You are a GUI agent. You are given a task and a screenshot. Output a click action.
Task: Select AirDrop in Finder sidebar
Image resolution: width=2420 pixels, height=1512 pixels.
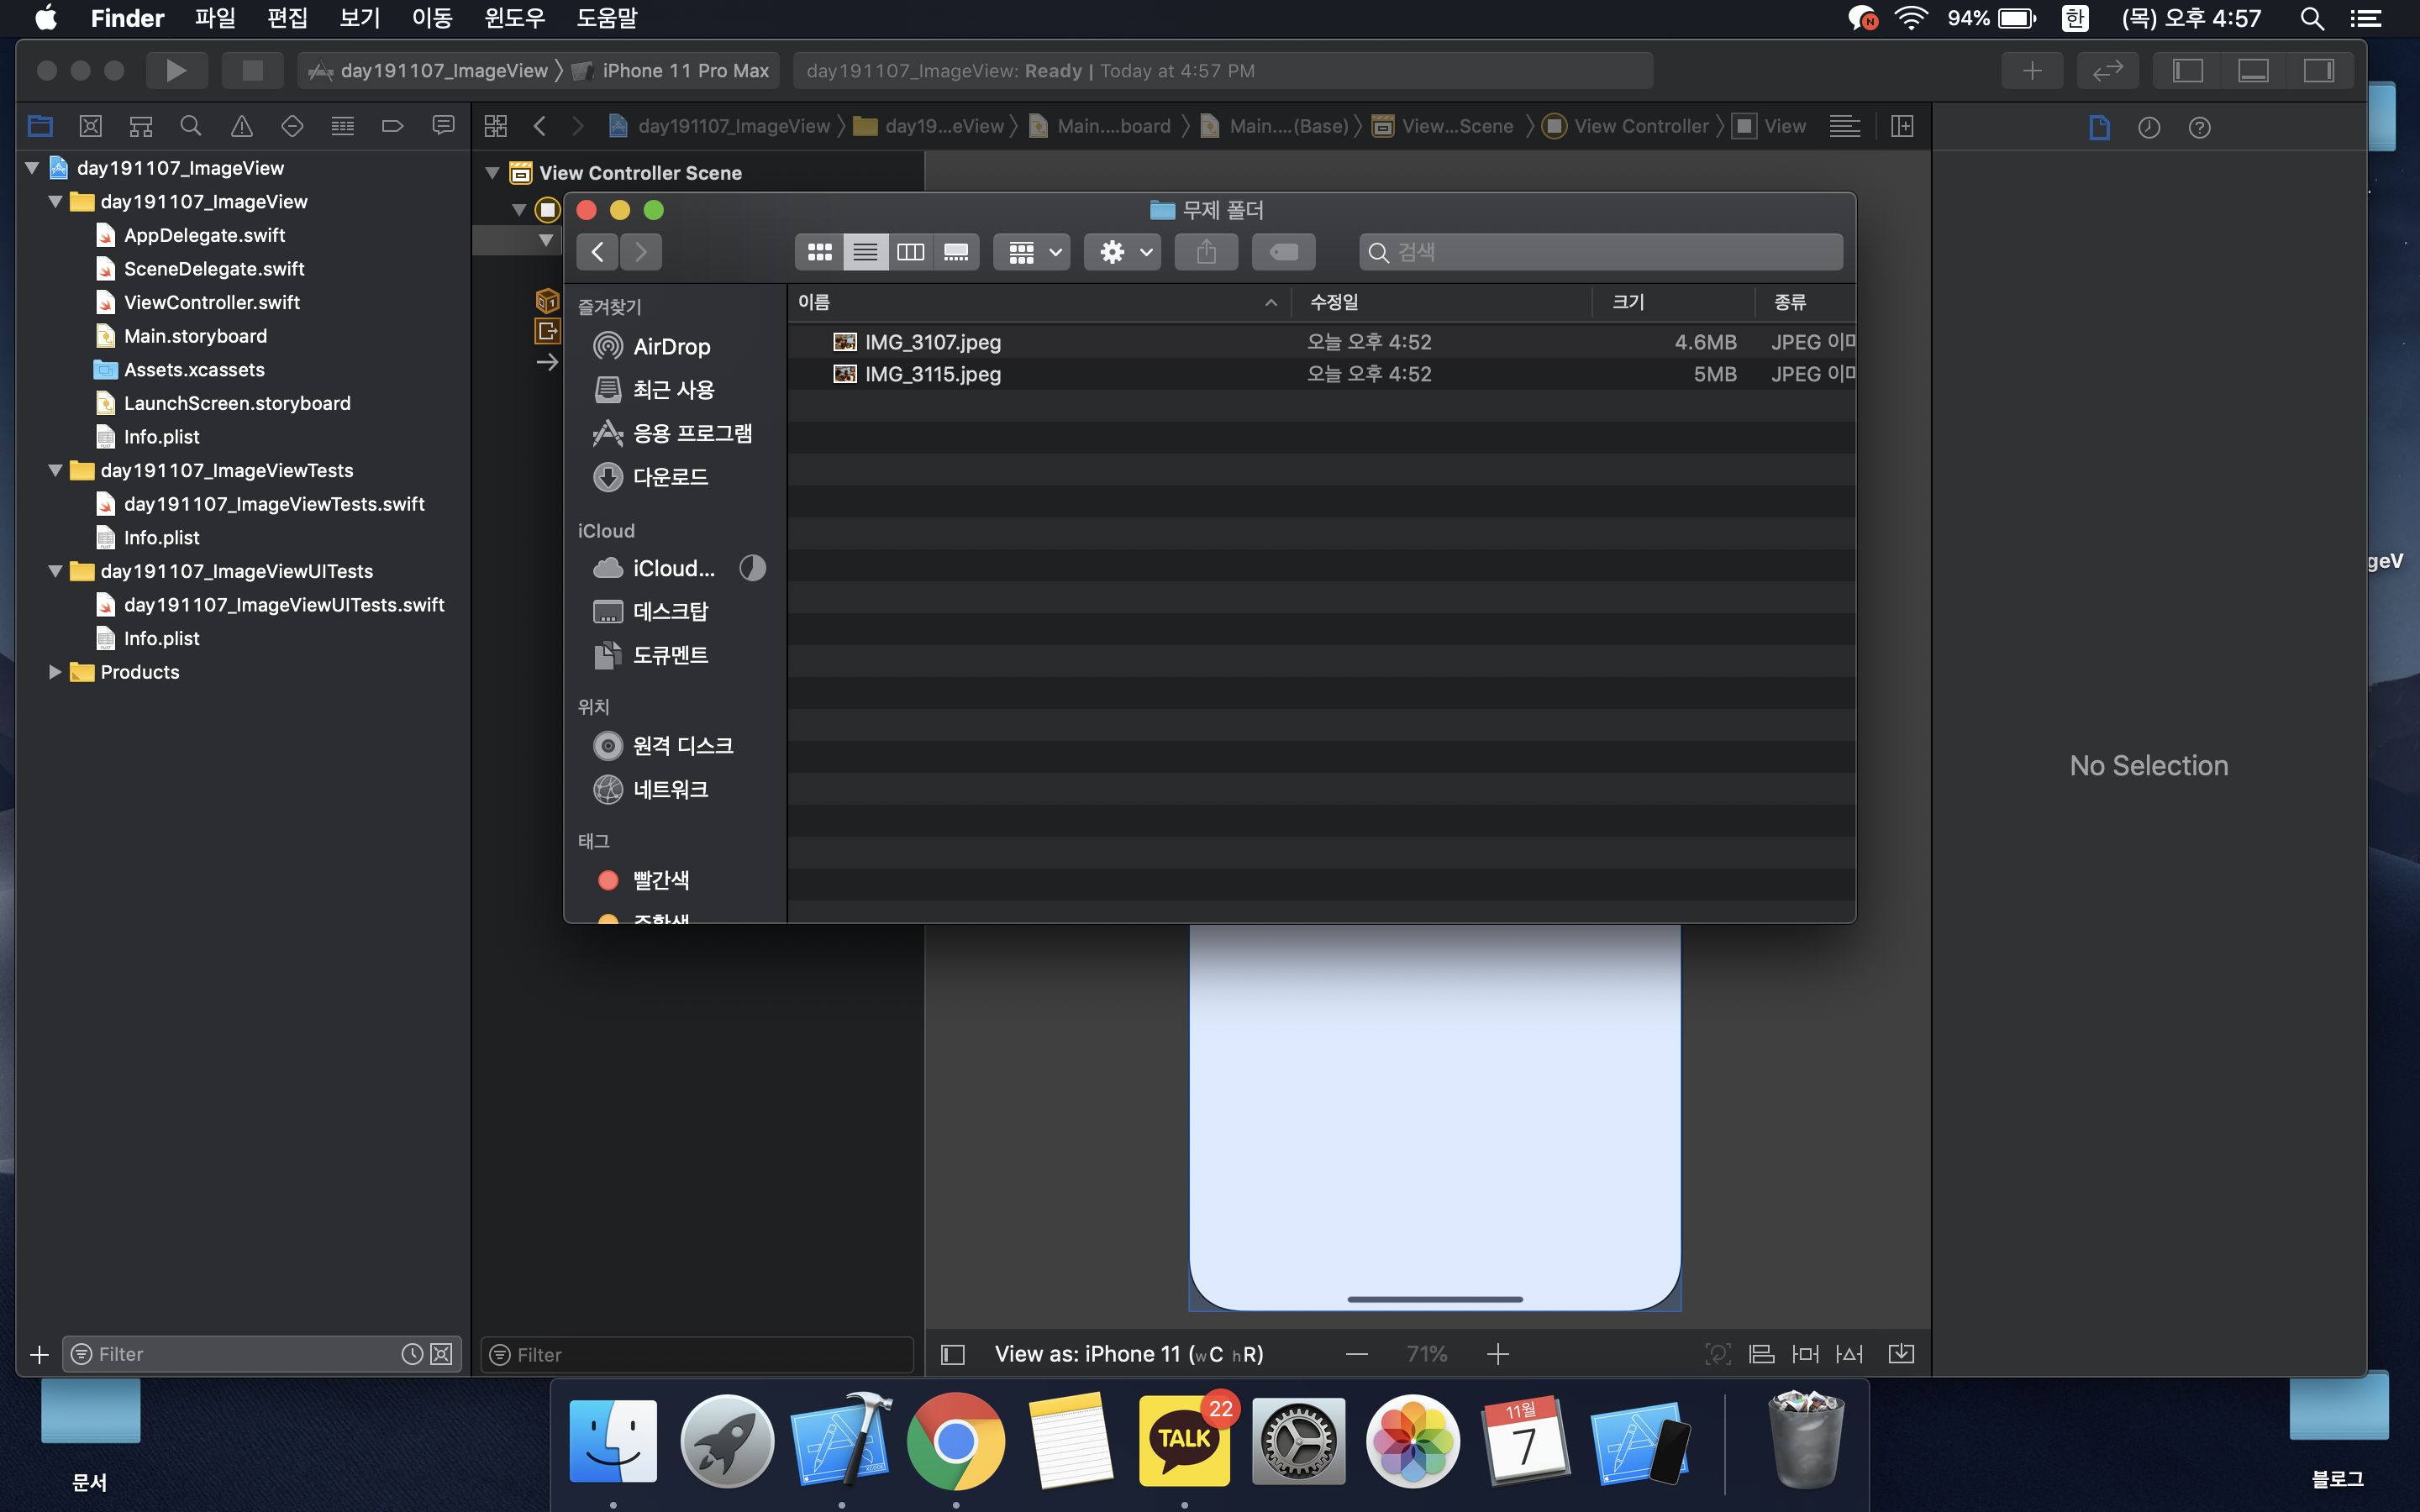[670, 346]
